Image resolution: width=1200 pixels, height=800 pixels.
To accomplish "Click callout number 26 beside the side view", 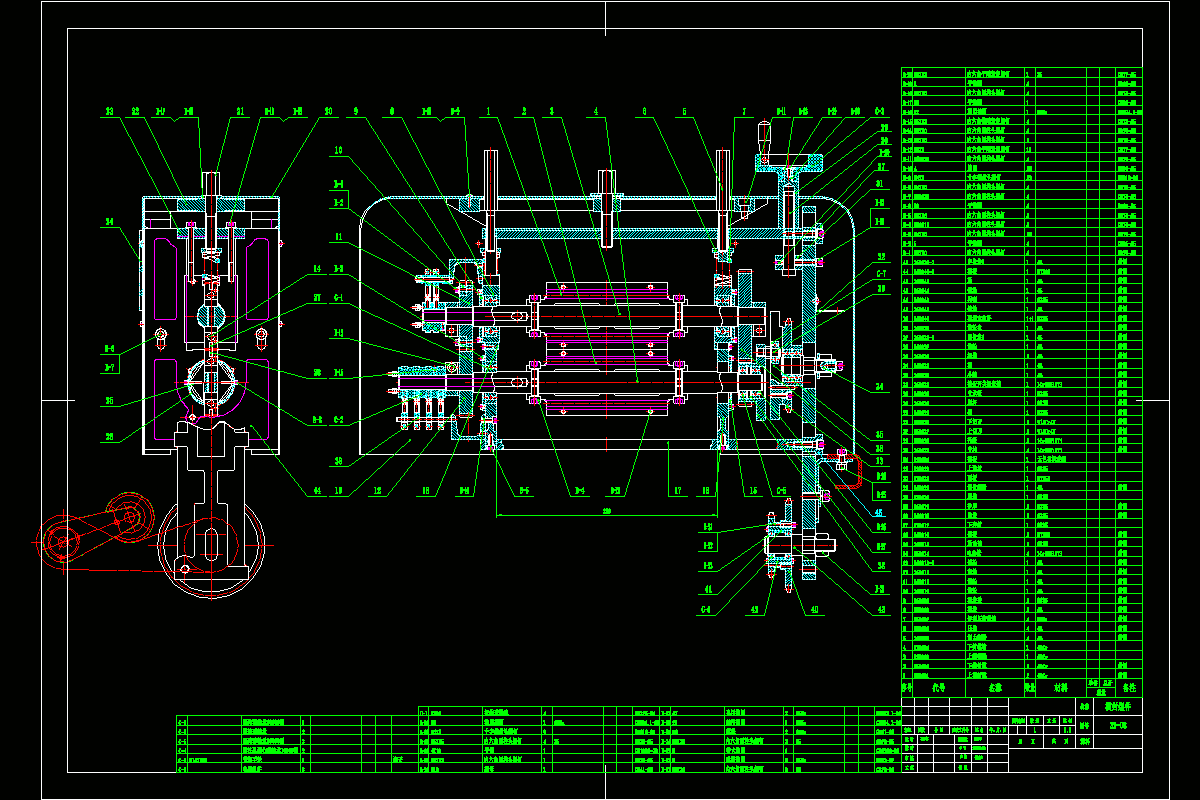I will pos(109,435).
